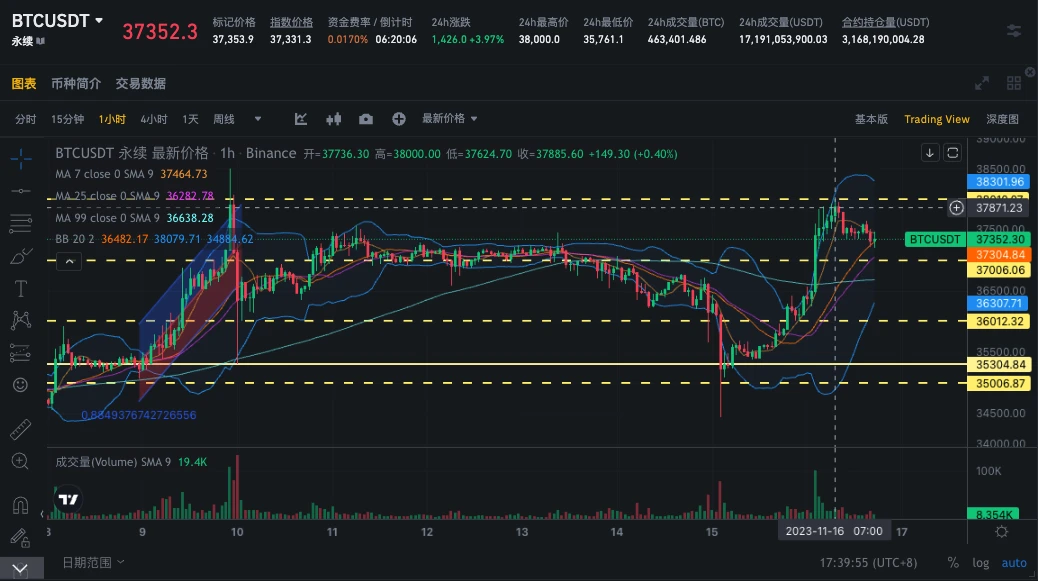
Task: Toggle magnet snapping mode in the sidebar
Action: click(x=20, y=505)
